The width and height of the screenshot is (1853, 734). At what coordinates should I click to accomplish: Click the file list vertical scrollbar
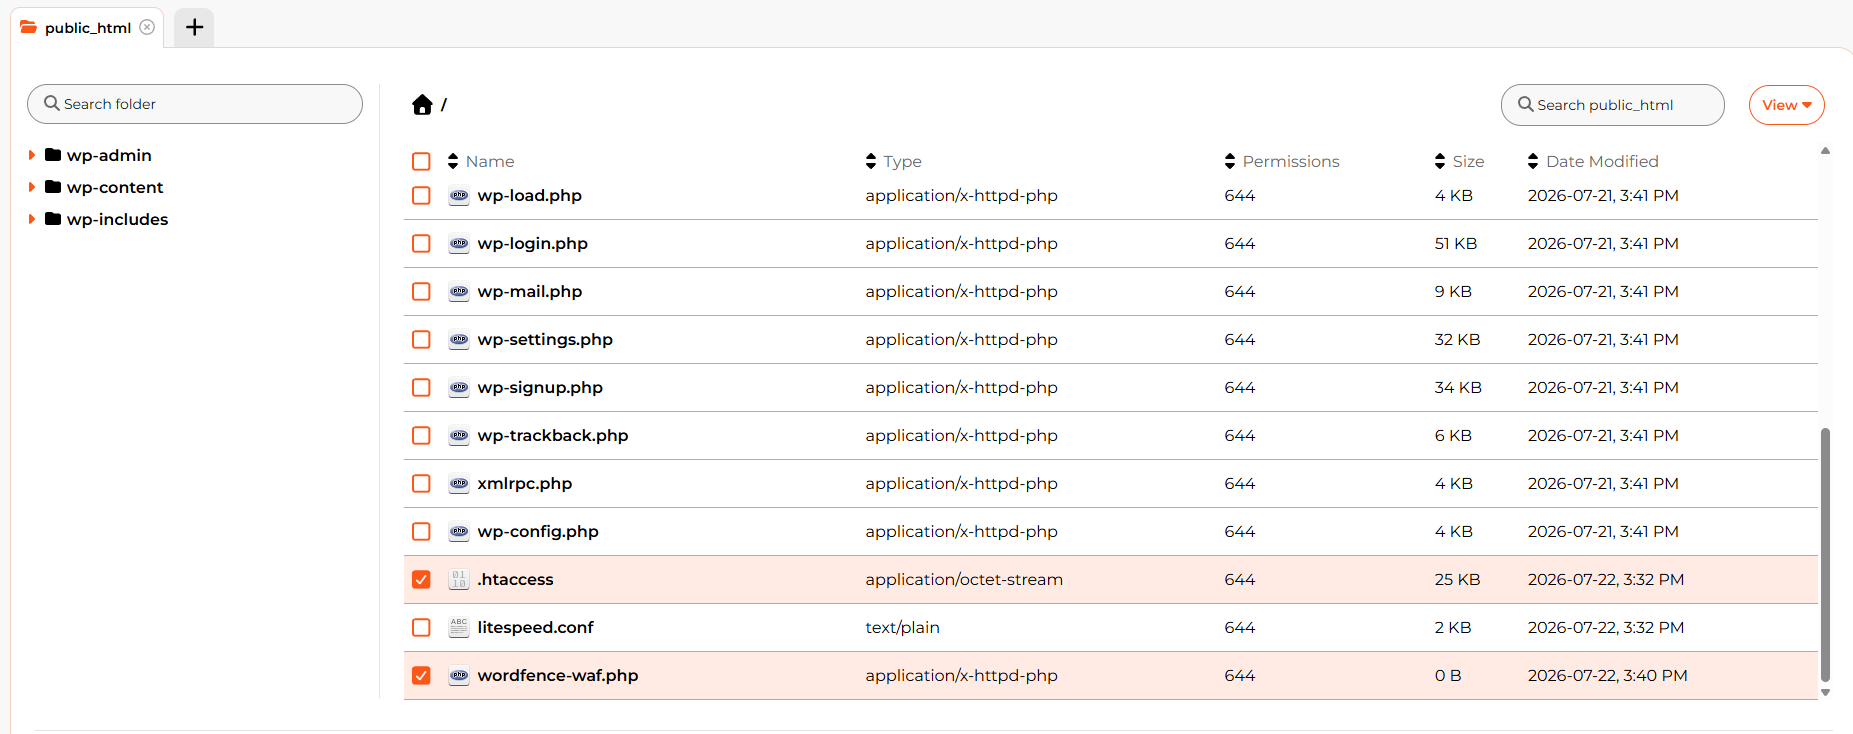(x=1825, y=554)
